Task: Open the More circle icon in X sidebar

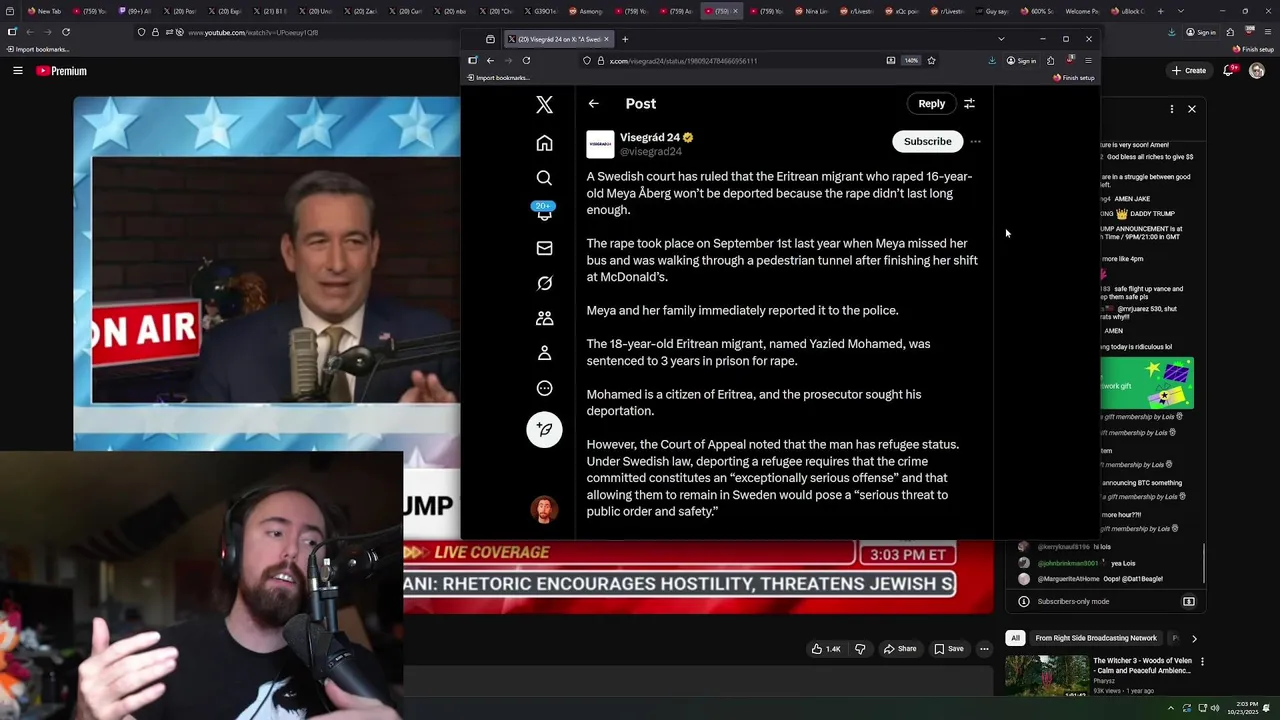Action: click(544, 388)
